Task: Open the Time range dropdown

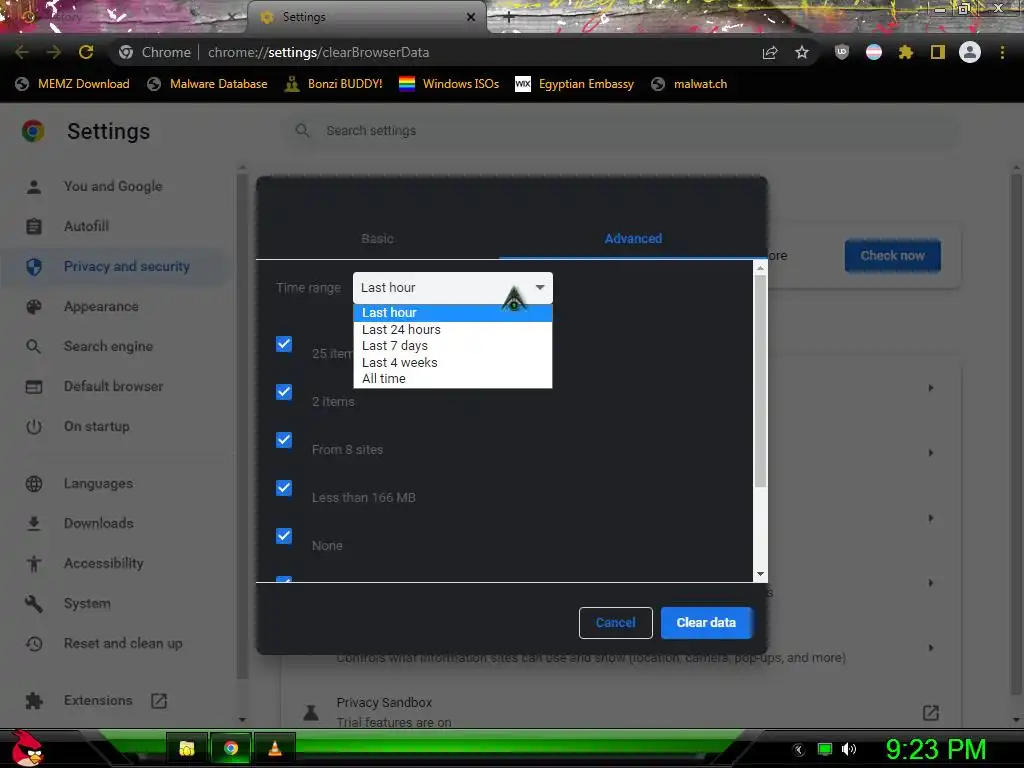Action: 453,287
